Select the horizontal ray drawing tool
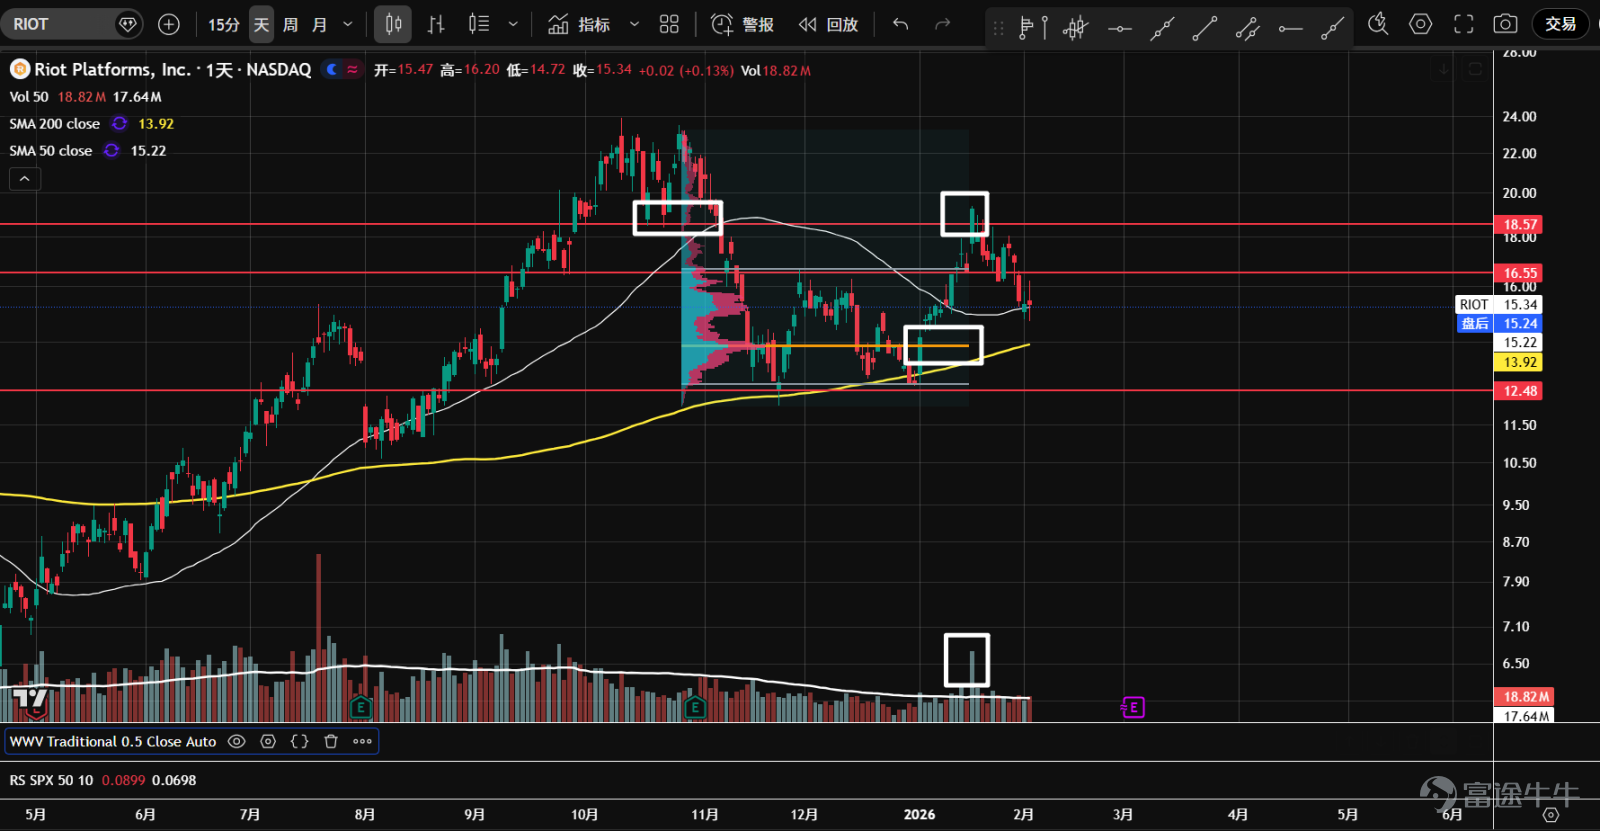 (x=1290, y=29)
